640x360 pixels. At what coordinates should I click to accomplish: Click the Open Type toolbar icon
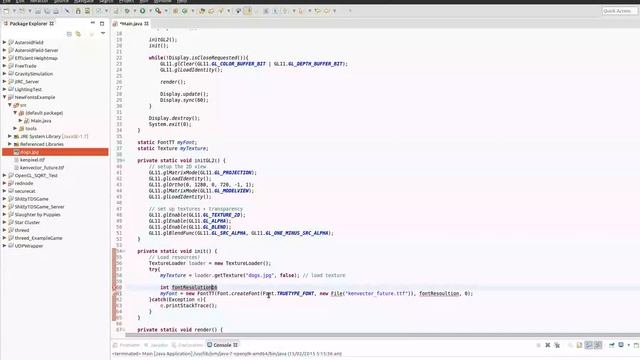pos(202,11)
